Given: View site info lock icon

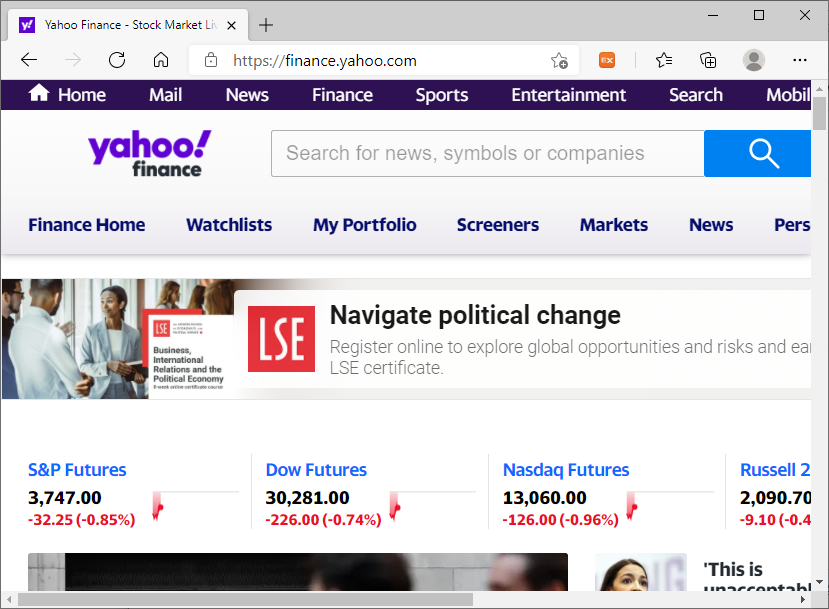Looking at the screenshot, I should click(x=211, y=60).
